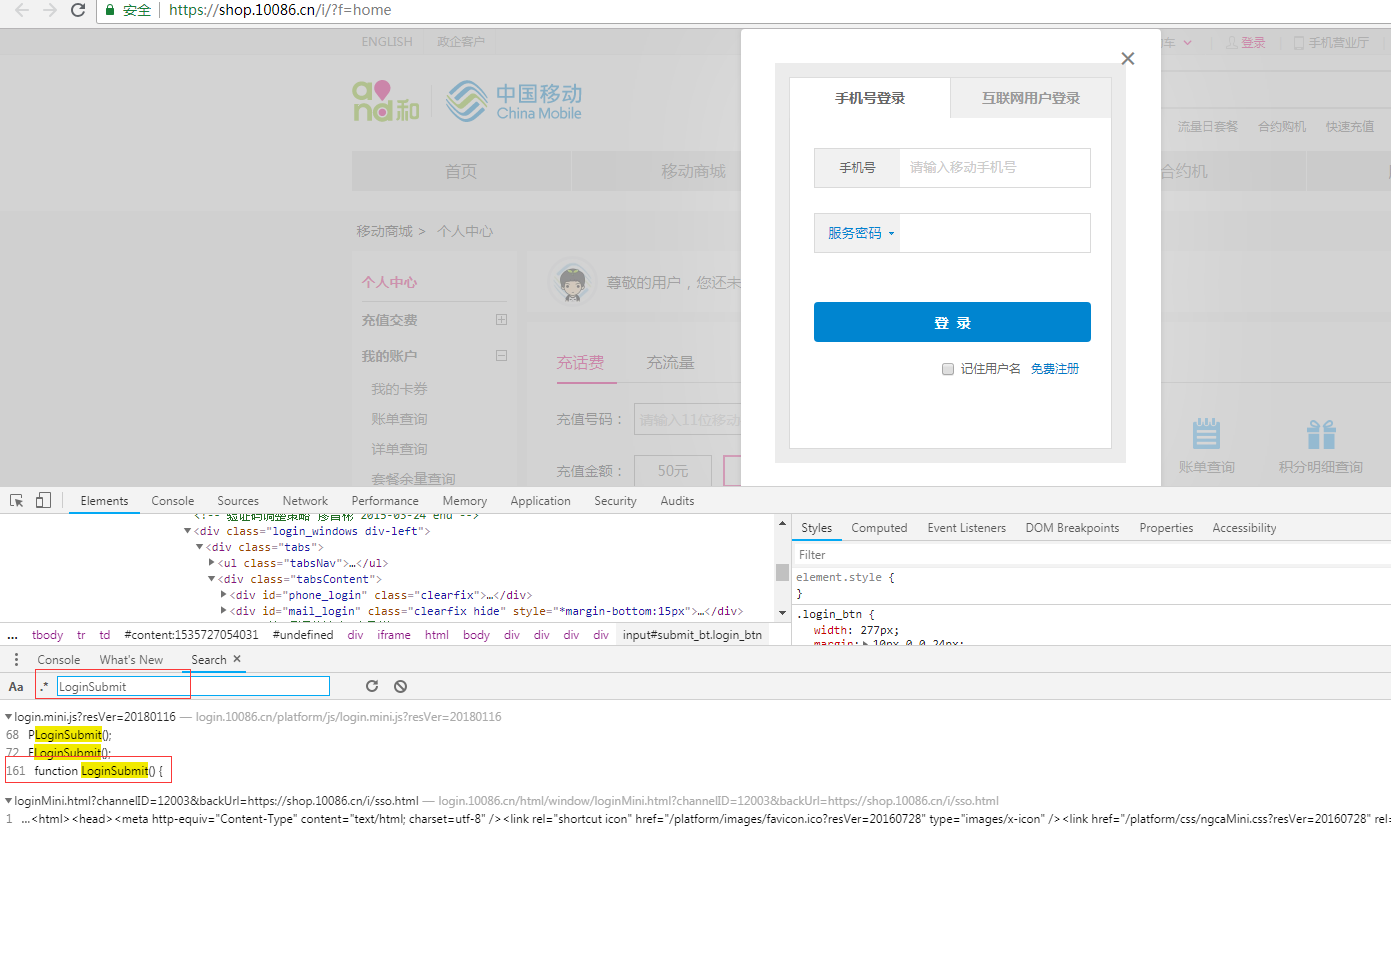Image resolution: width=1391 pixels, height=957 pixels.
Task: Click the browser reload icon
Action: tap(78, 10)
